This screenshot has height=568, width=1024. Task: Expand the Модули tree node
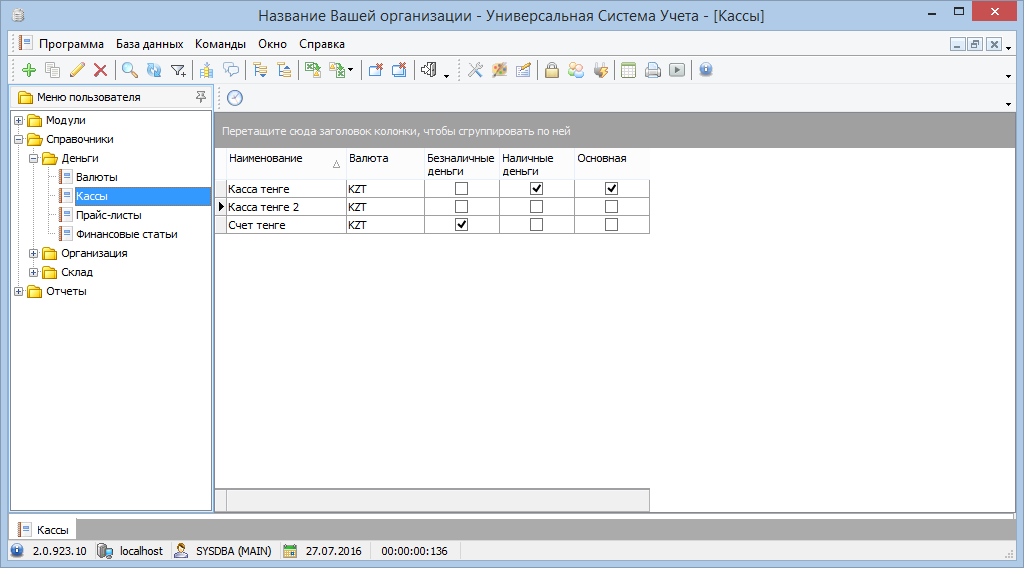(x=19, y=121)
